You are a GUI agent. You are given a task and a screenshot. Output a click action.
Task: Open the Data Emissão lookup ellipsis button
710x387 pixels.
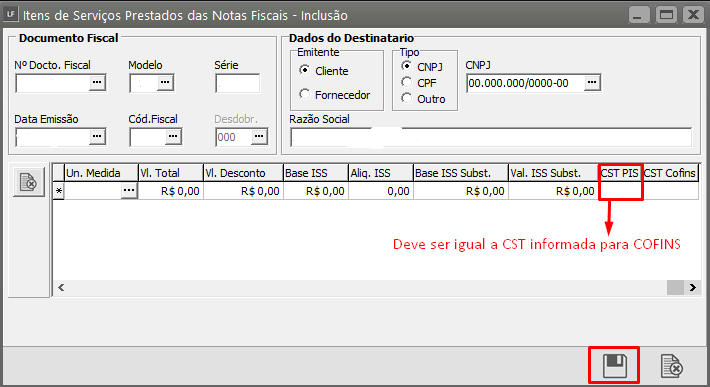coord(97,137)
